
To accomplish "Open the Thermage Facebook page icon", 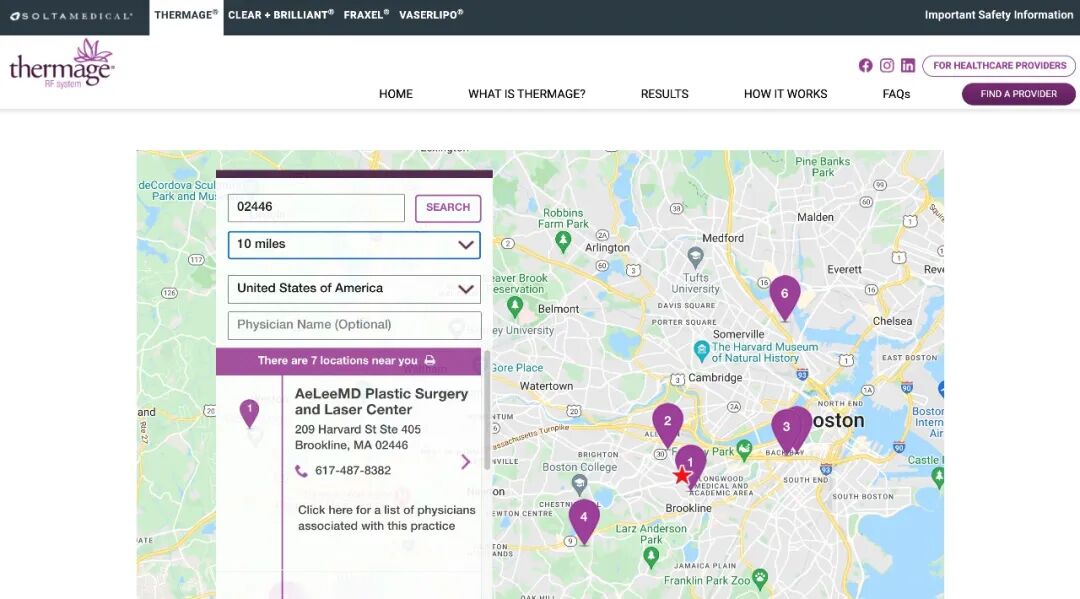I will click(865, 65).
